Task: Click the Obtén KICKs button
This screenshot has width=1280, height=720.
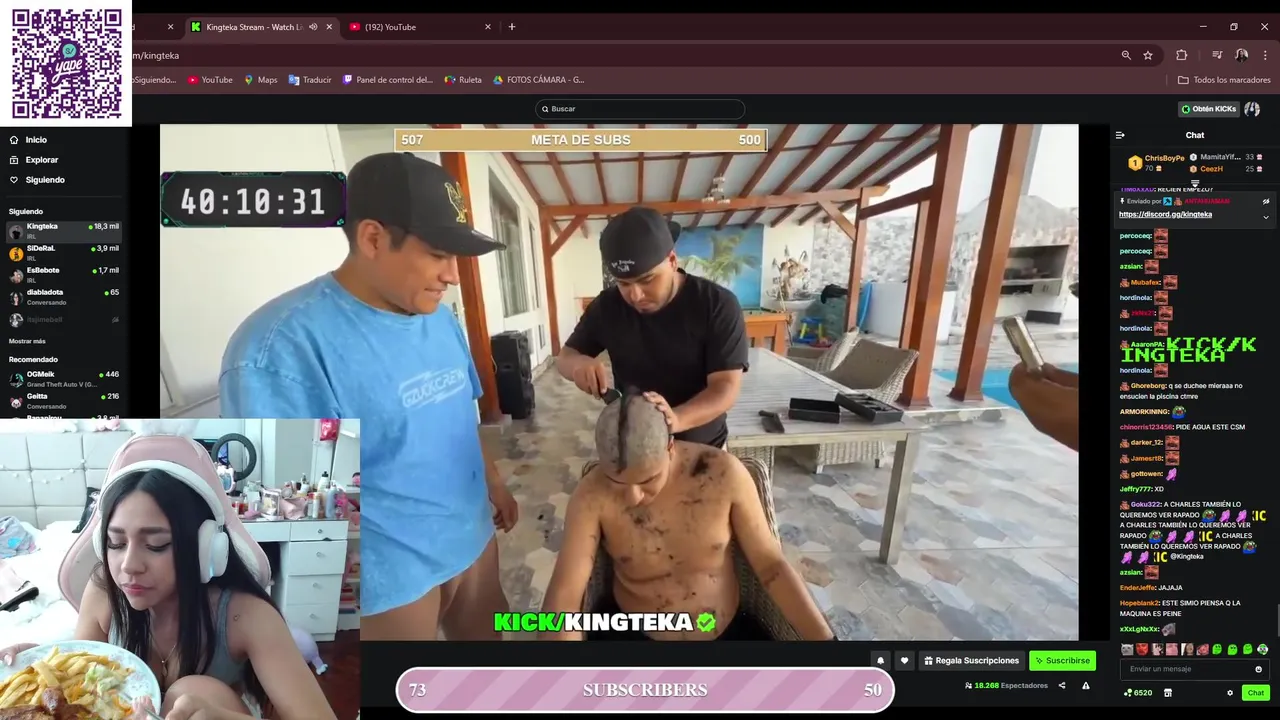Action: 1209,109
